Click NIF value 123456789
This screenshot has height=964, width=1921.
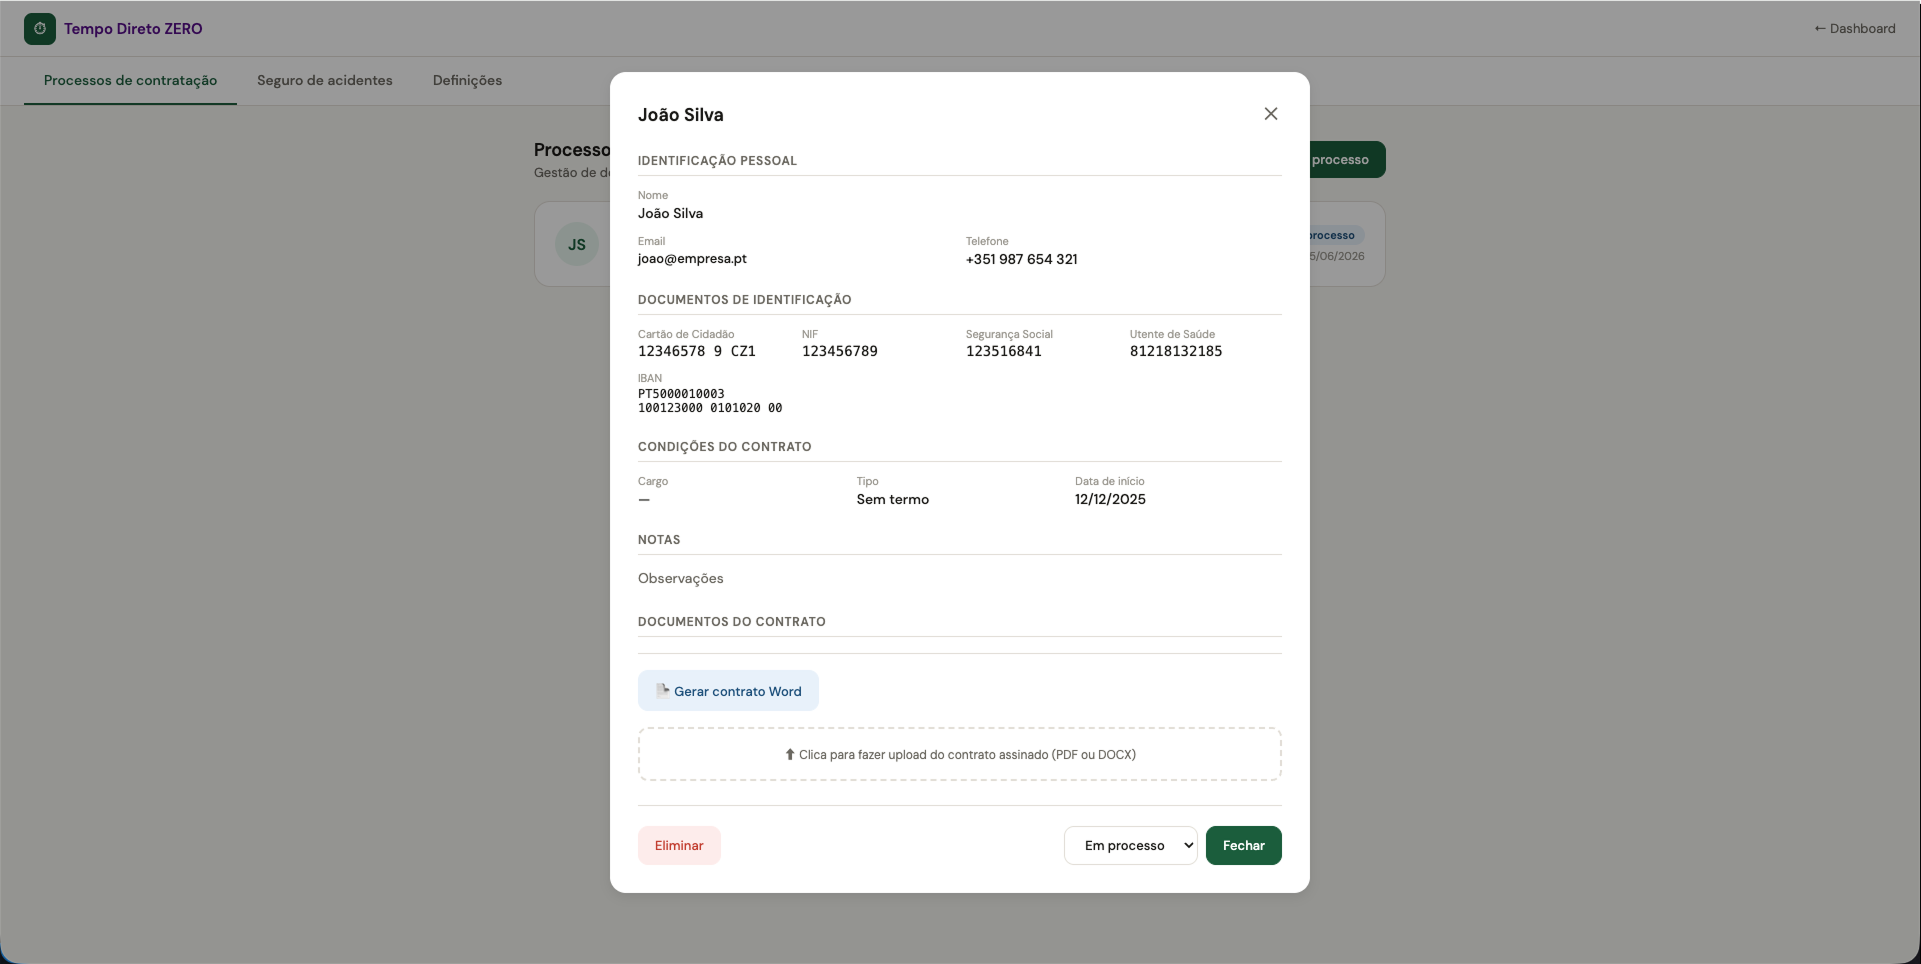pyautogui.click(x=840, y=351)
